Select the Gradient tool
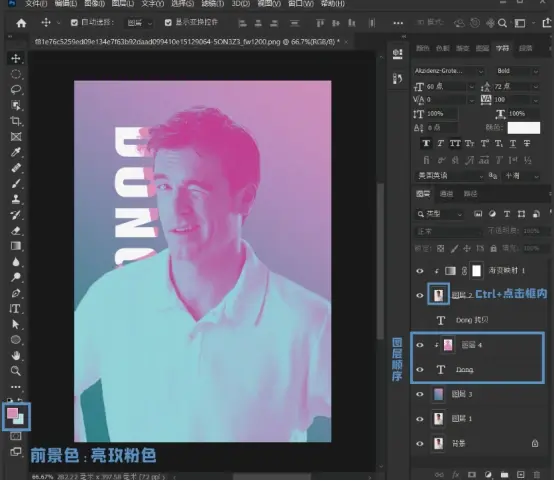Screen dimensions: 554x481 pyautogui.click(x=16, y=246)
